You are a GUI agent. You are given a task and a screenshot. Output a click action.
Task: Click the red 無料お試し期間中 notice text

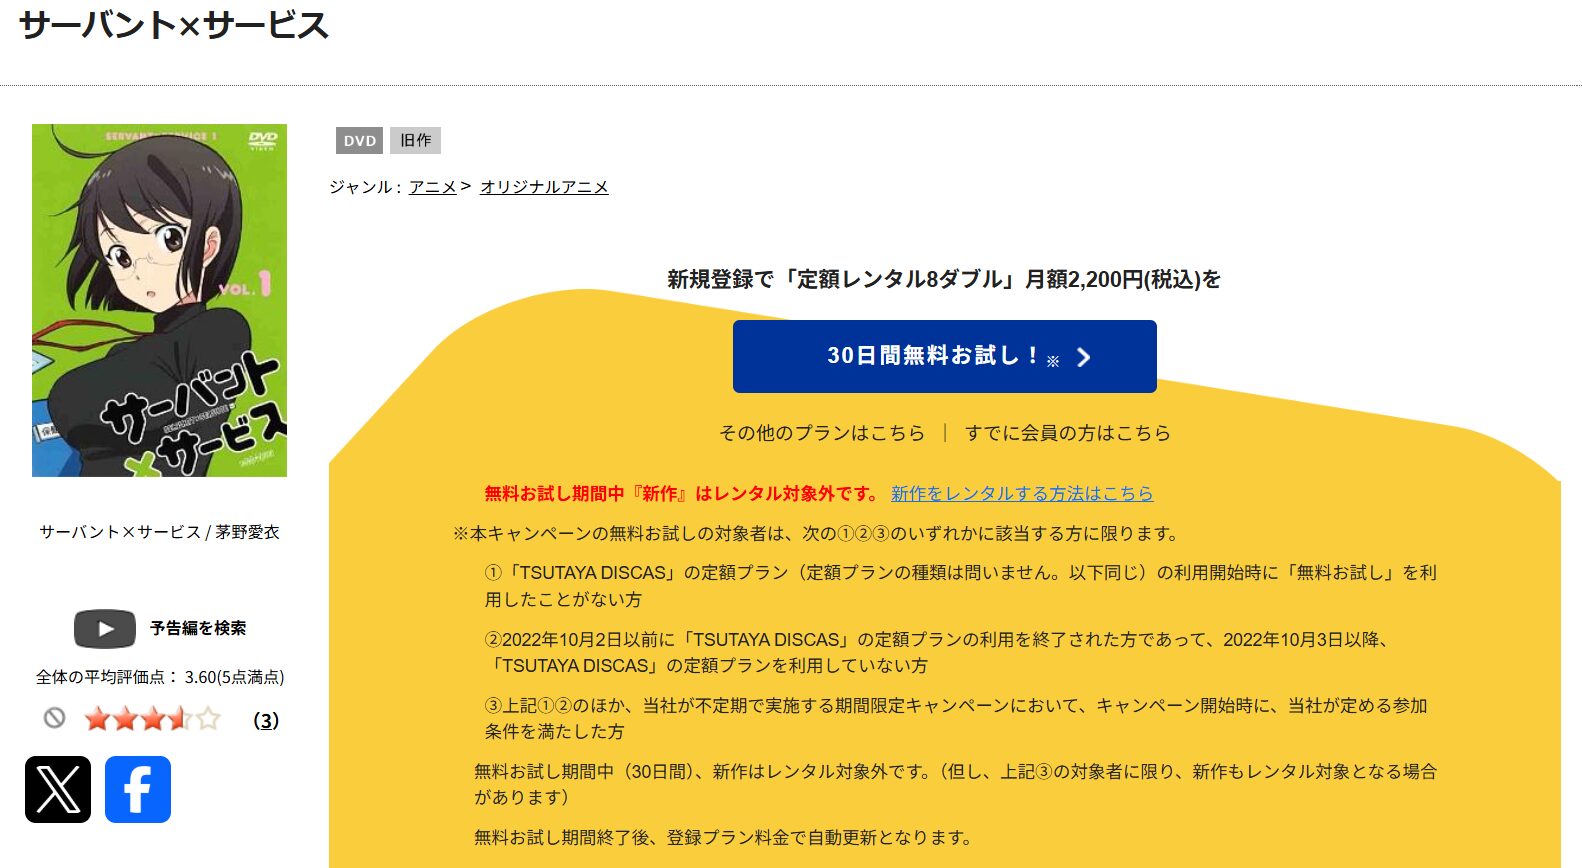tap(682, 493)
